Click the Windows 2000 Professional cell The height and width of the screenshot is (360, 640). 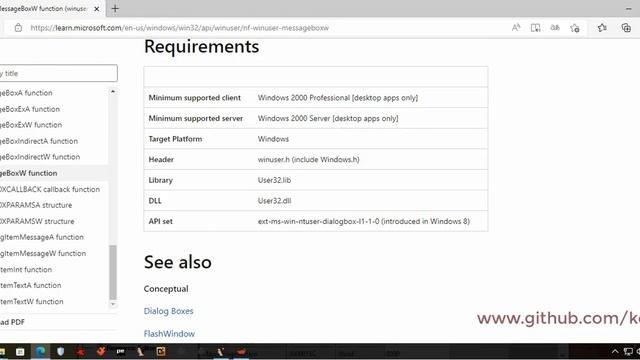click(x=338, y=98)
